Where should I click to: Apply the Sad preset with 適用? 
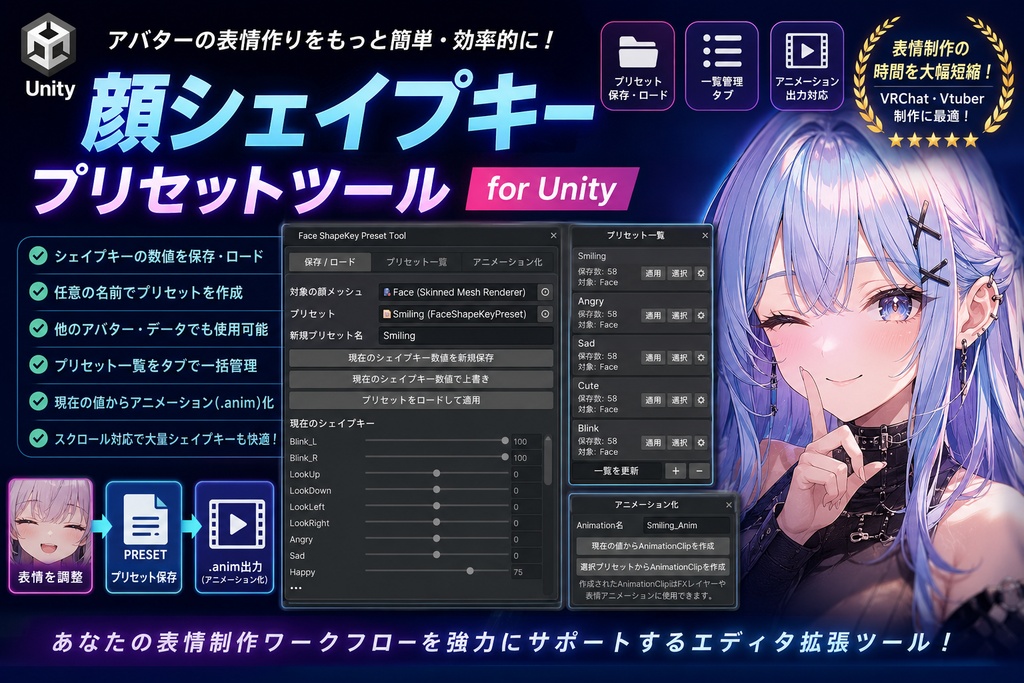pos(653,358)
